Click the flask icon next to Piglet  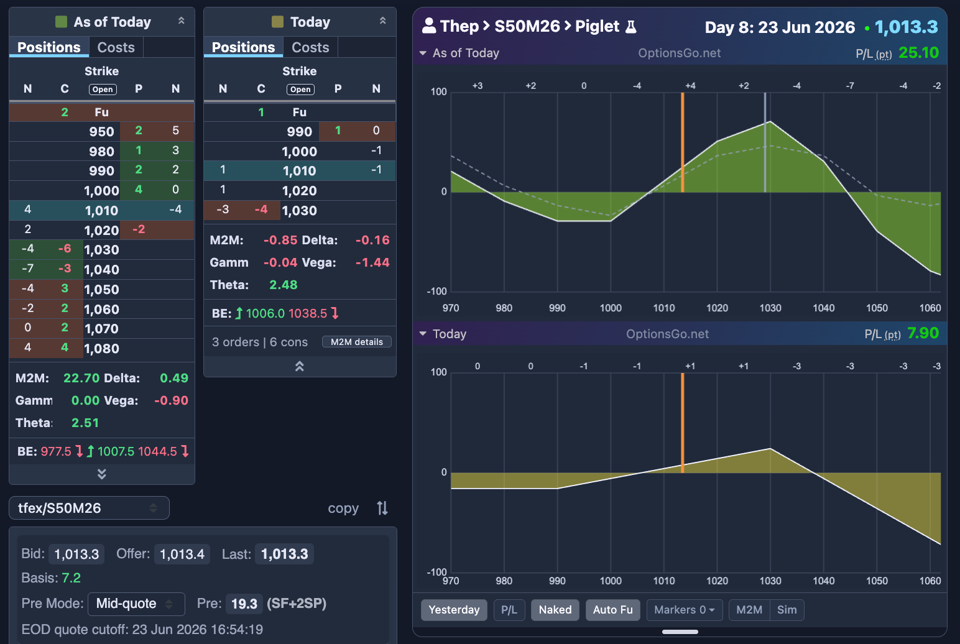631,27
